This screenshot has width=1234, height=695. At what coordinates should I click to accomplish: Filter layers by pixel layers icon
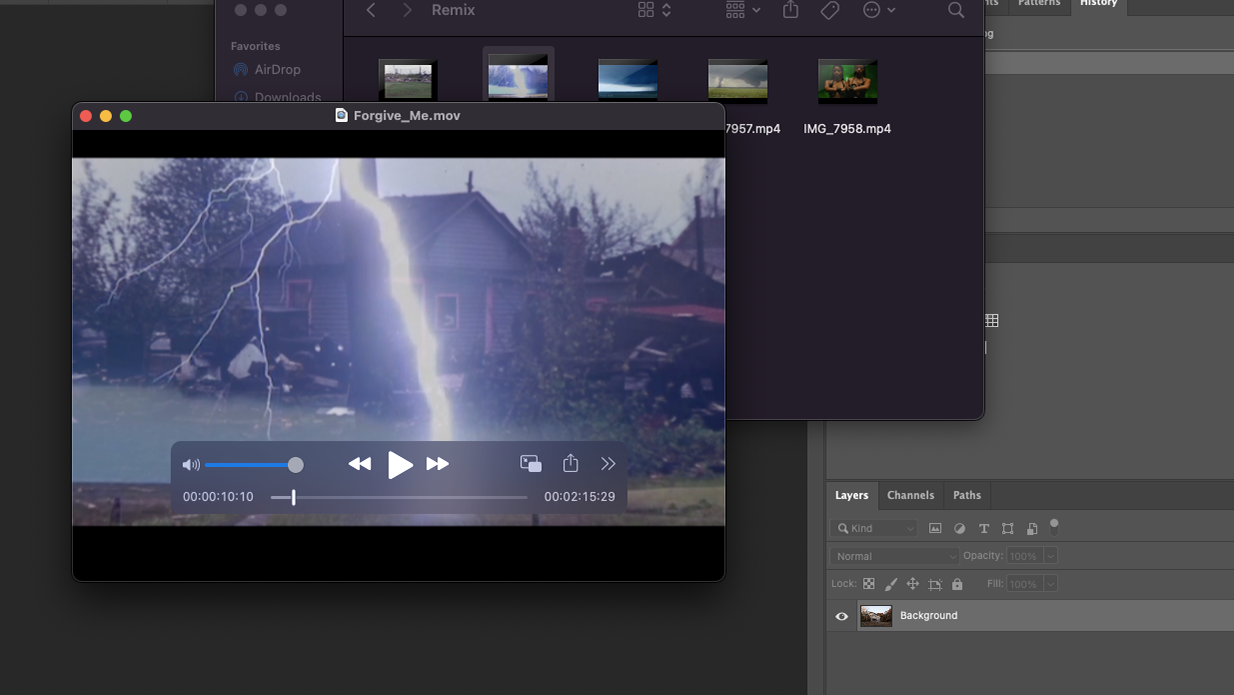tap(935, 528)
